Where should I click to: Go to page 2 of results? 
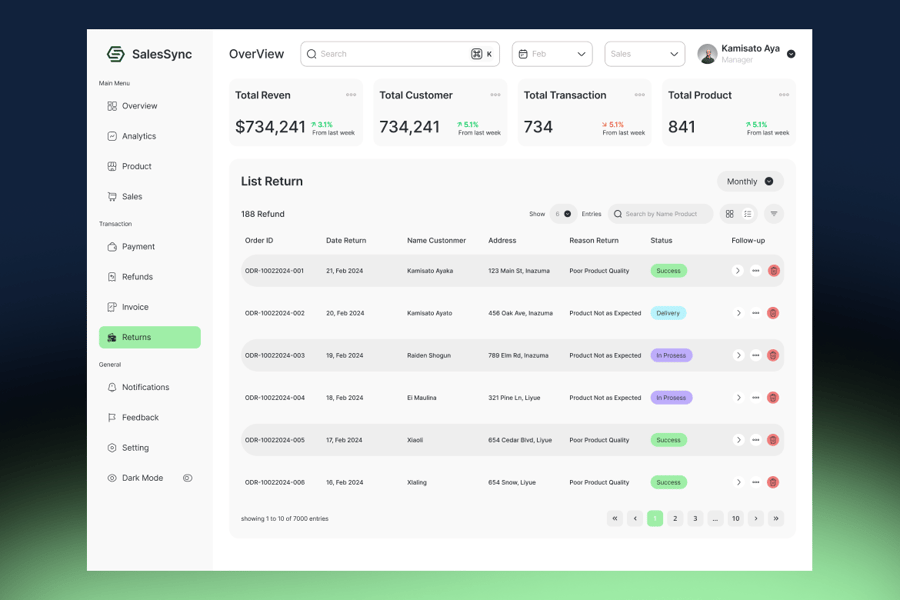675,518
